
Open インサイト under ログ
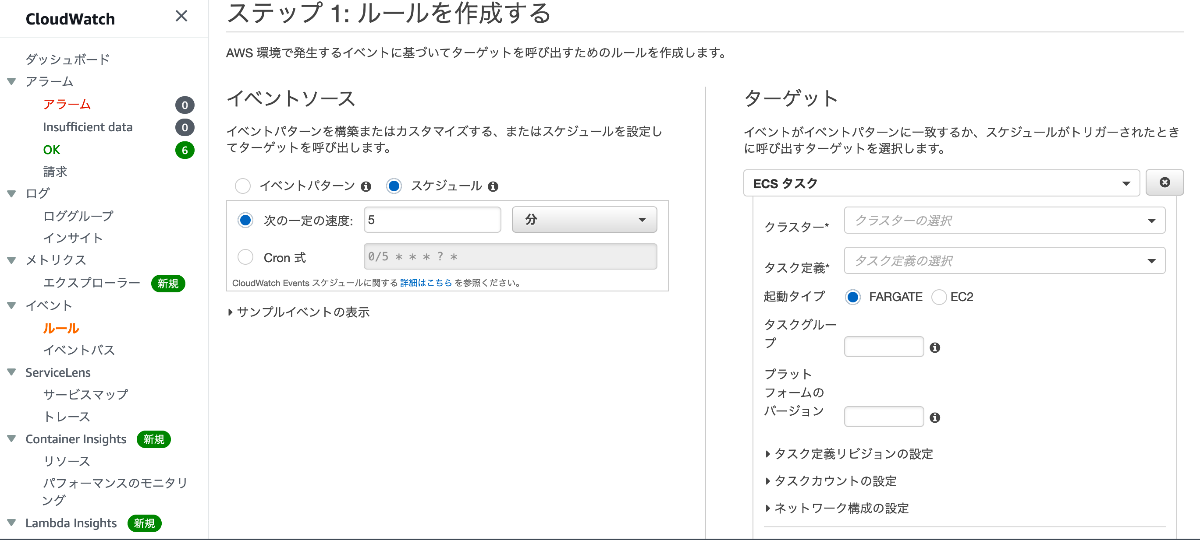point(73,238)
